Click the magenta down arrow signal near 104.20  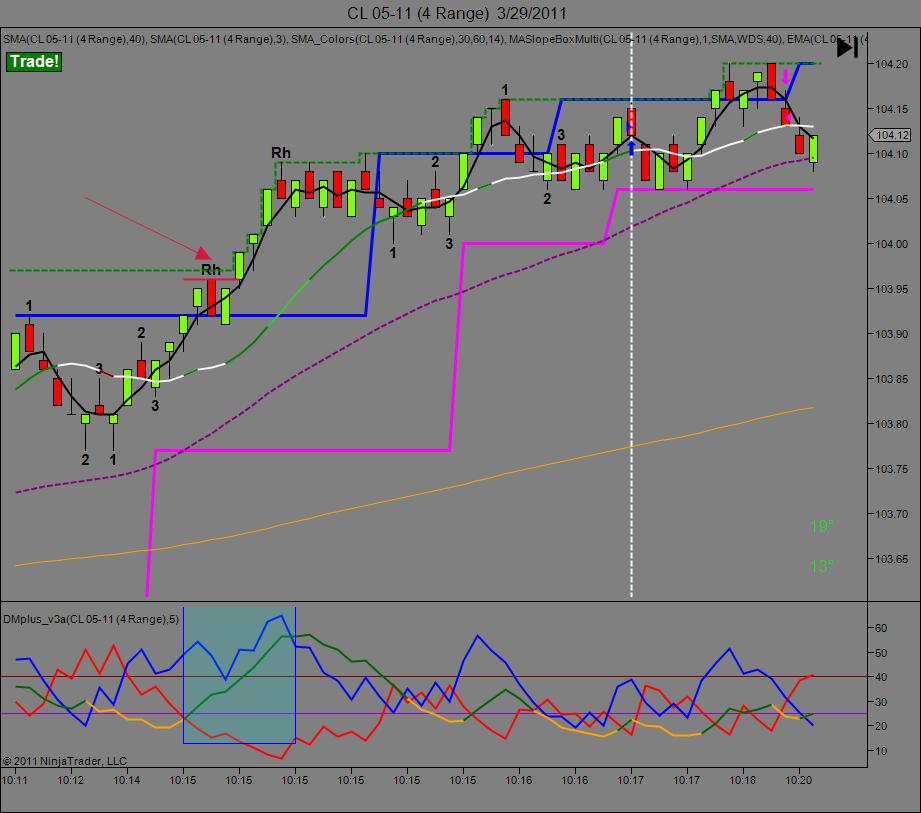pyautogui.click(x=786, y=77)
